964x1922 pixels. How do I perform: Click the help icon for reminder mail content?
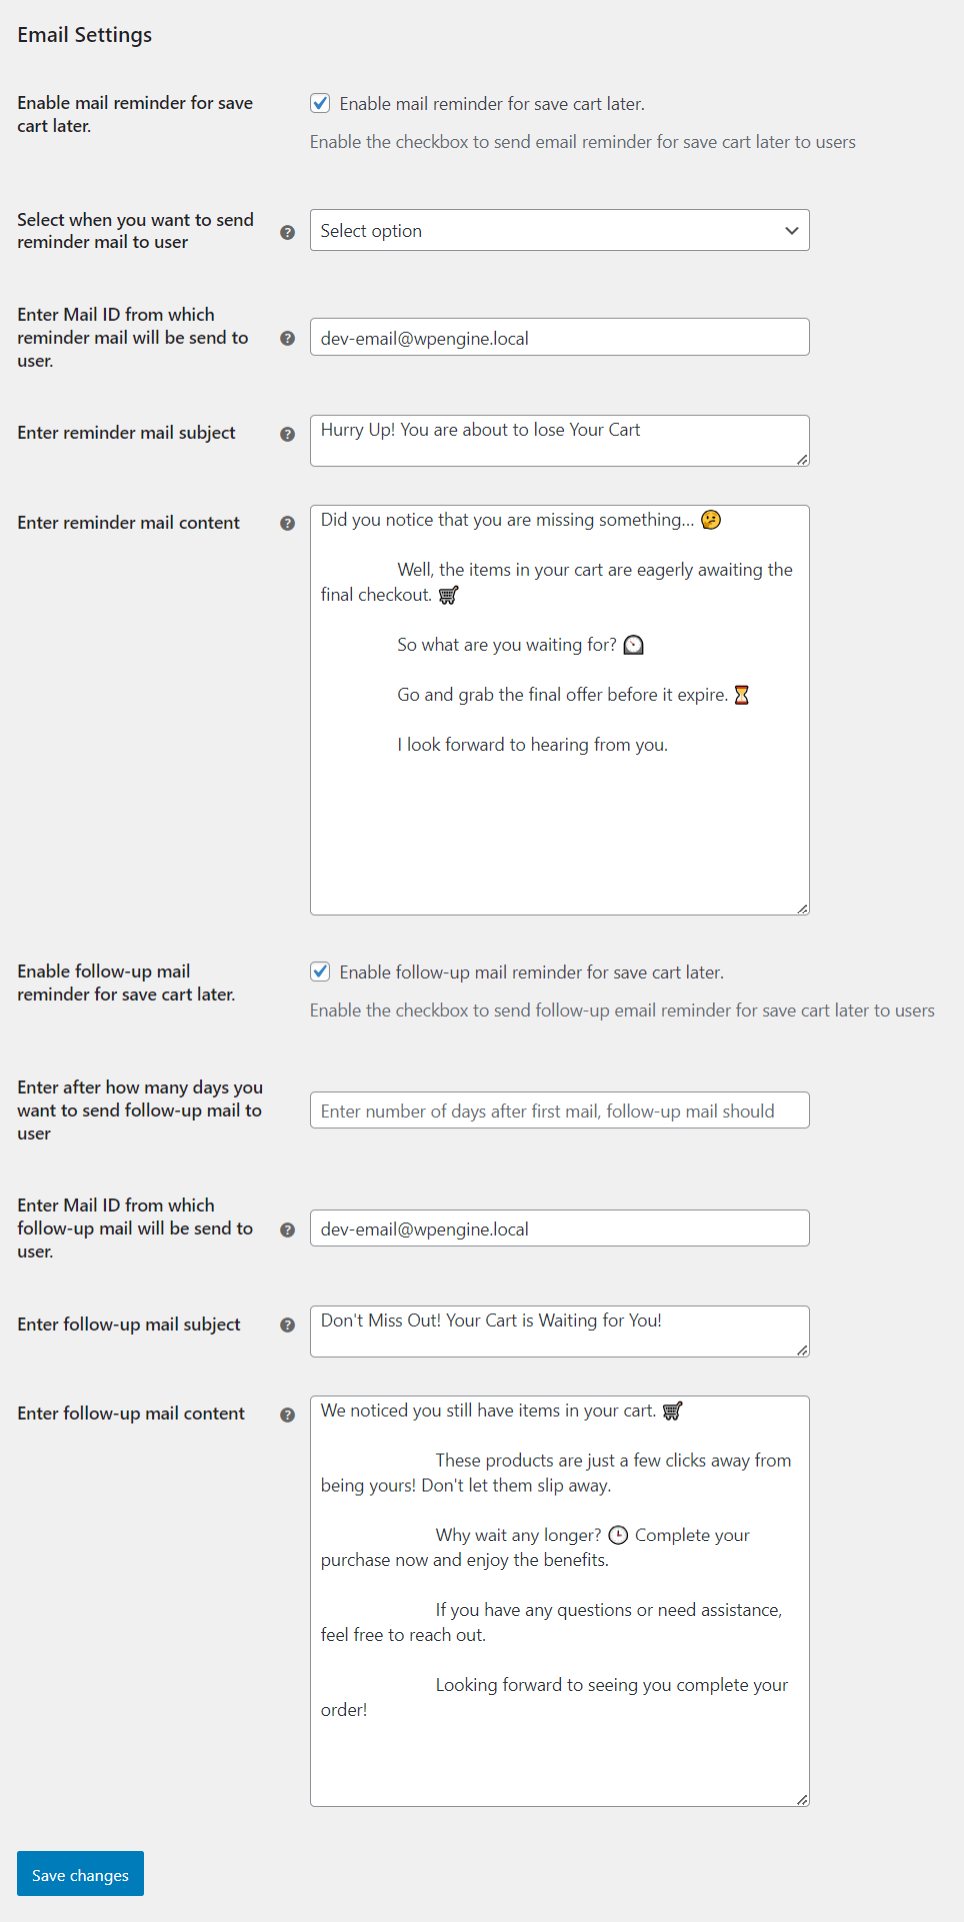coord(287,523)
